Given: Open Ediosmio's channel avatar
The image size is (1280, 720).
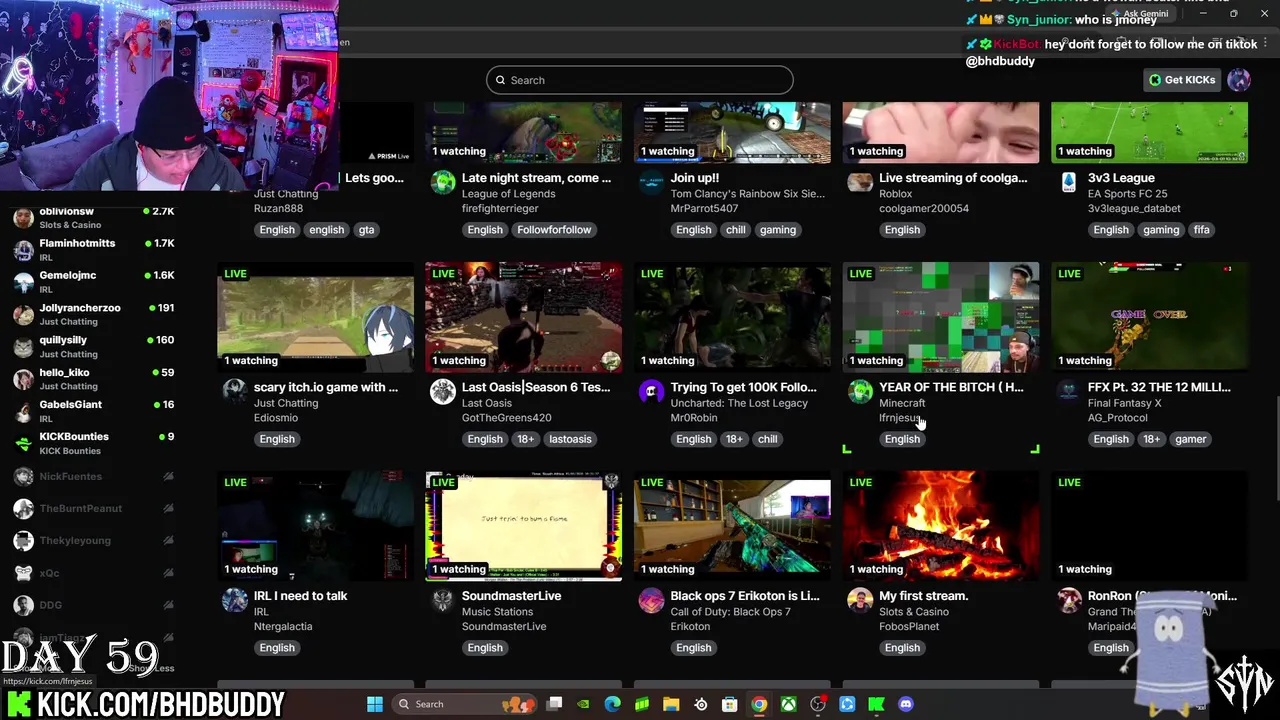Looking at the screenshot, I should click(235, 391).
